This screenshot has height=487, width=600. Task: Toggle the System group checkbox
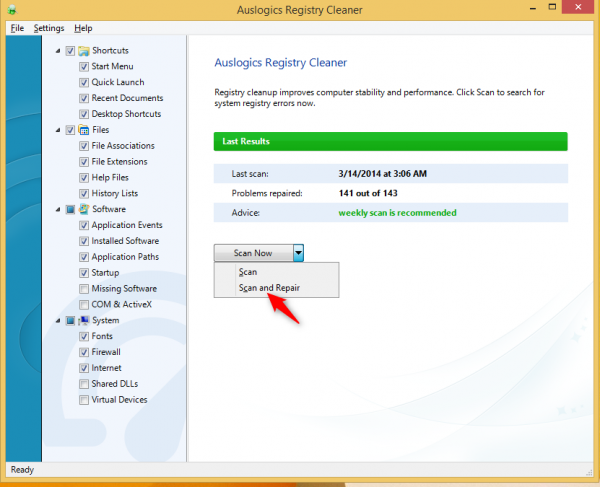70,321
